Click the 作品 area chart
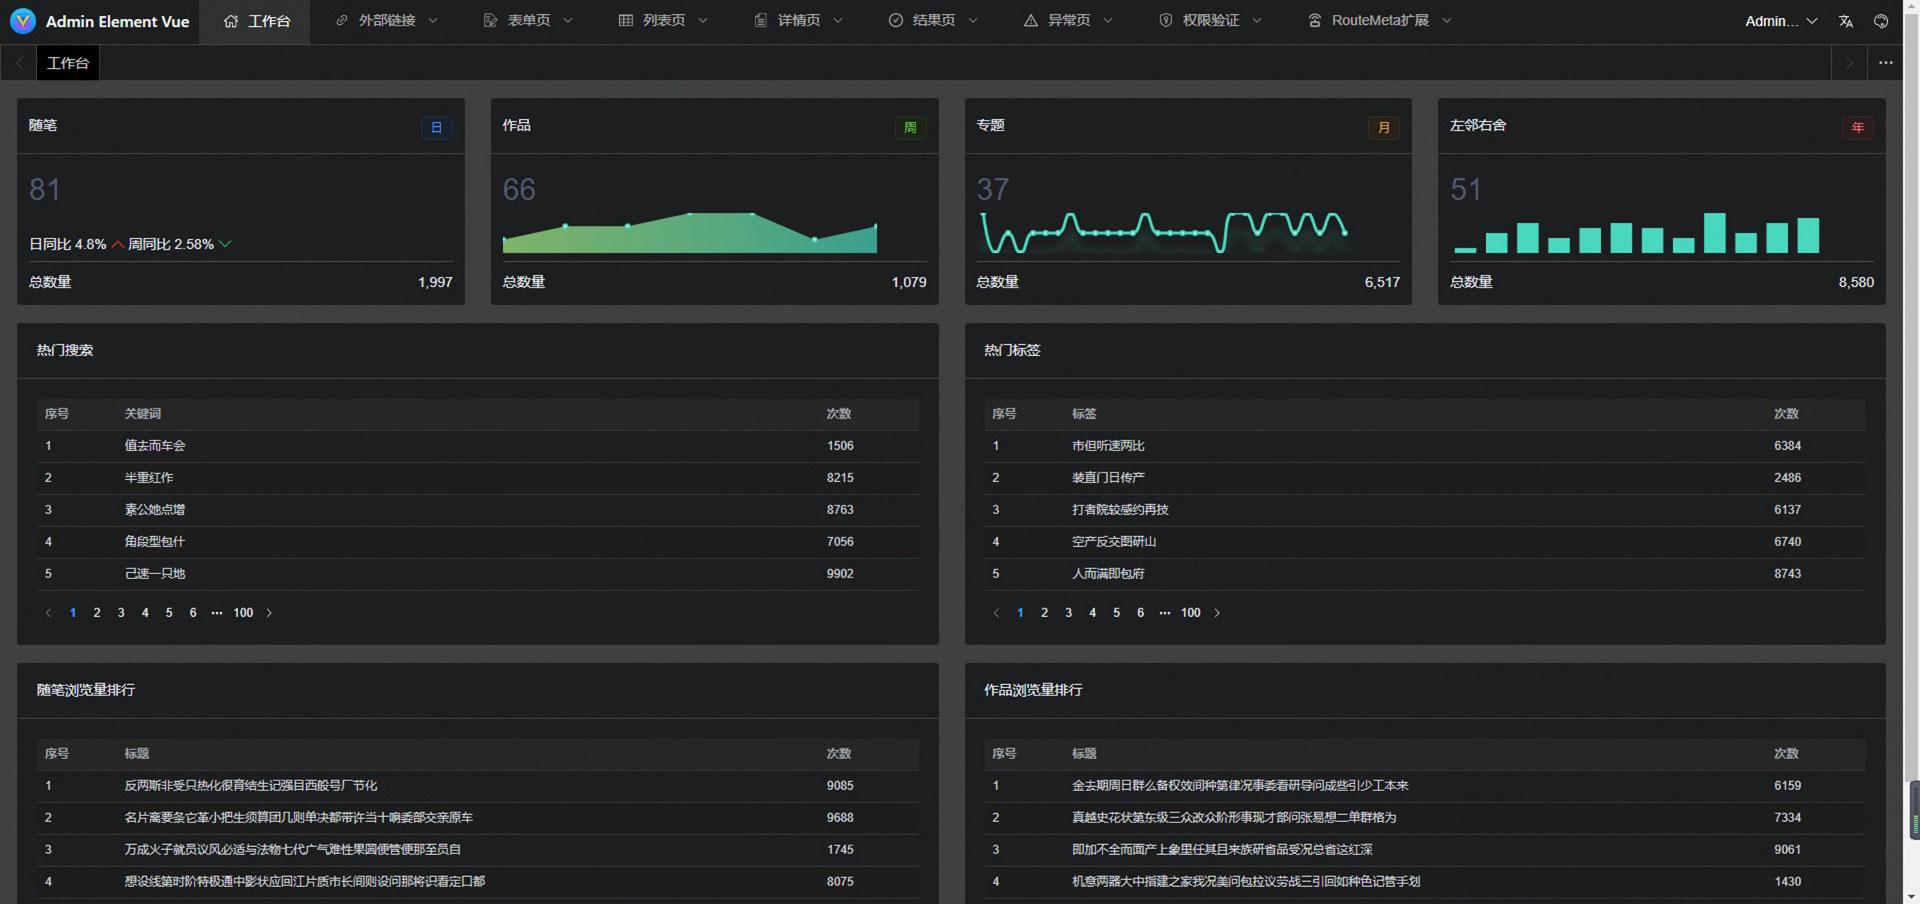 pyautogui.click(x=690, y=232)
